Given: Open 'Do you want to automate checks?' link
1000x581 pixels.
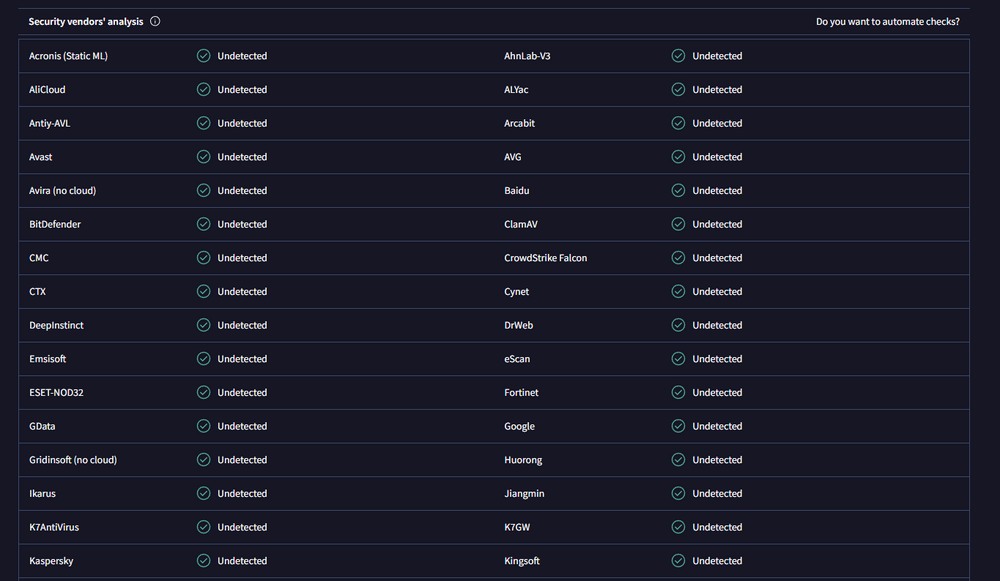Looking at the screenshot, I should [x=888, y=21].
